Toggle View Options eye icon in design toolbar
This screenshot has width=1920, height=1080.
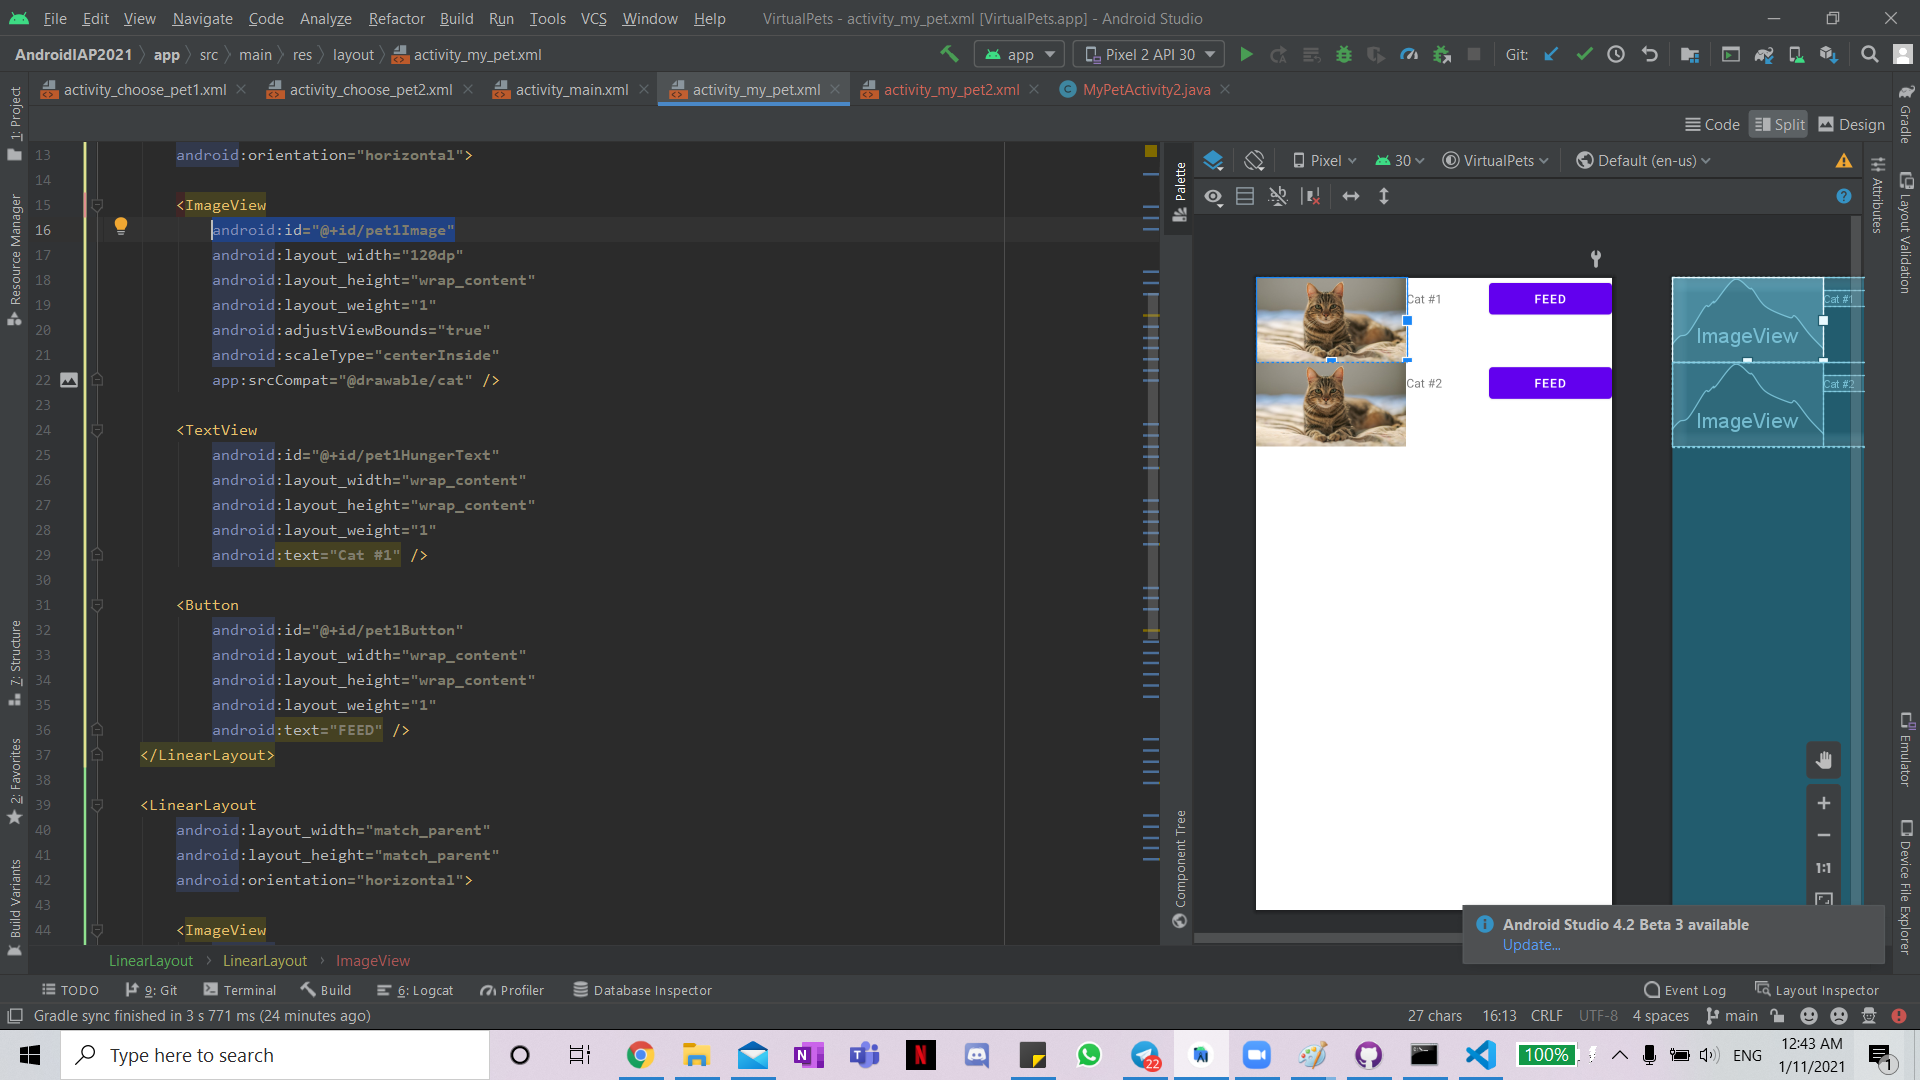pos(1213,196)
